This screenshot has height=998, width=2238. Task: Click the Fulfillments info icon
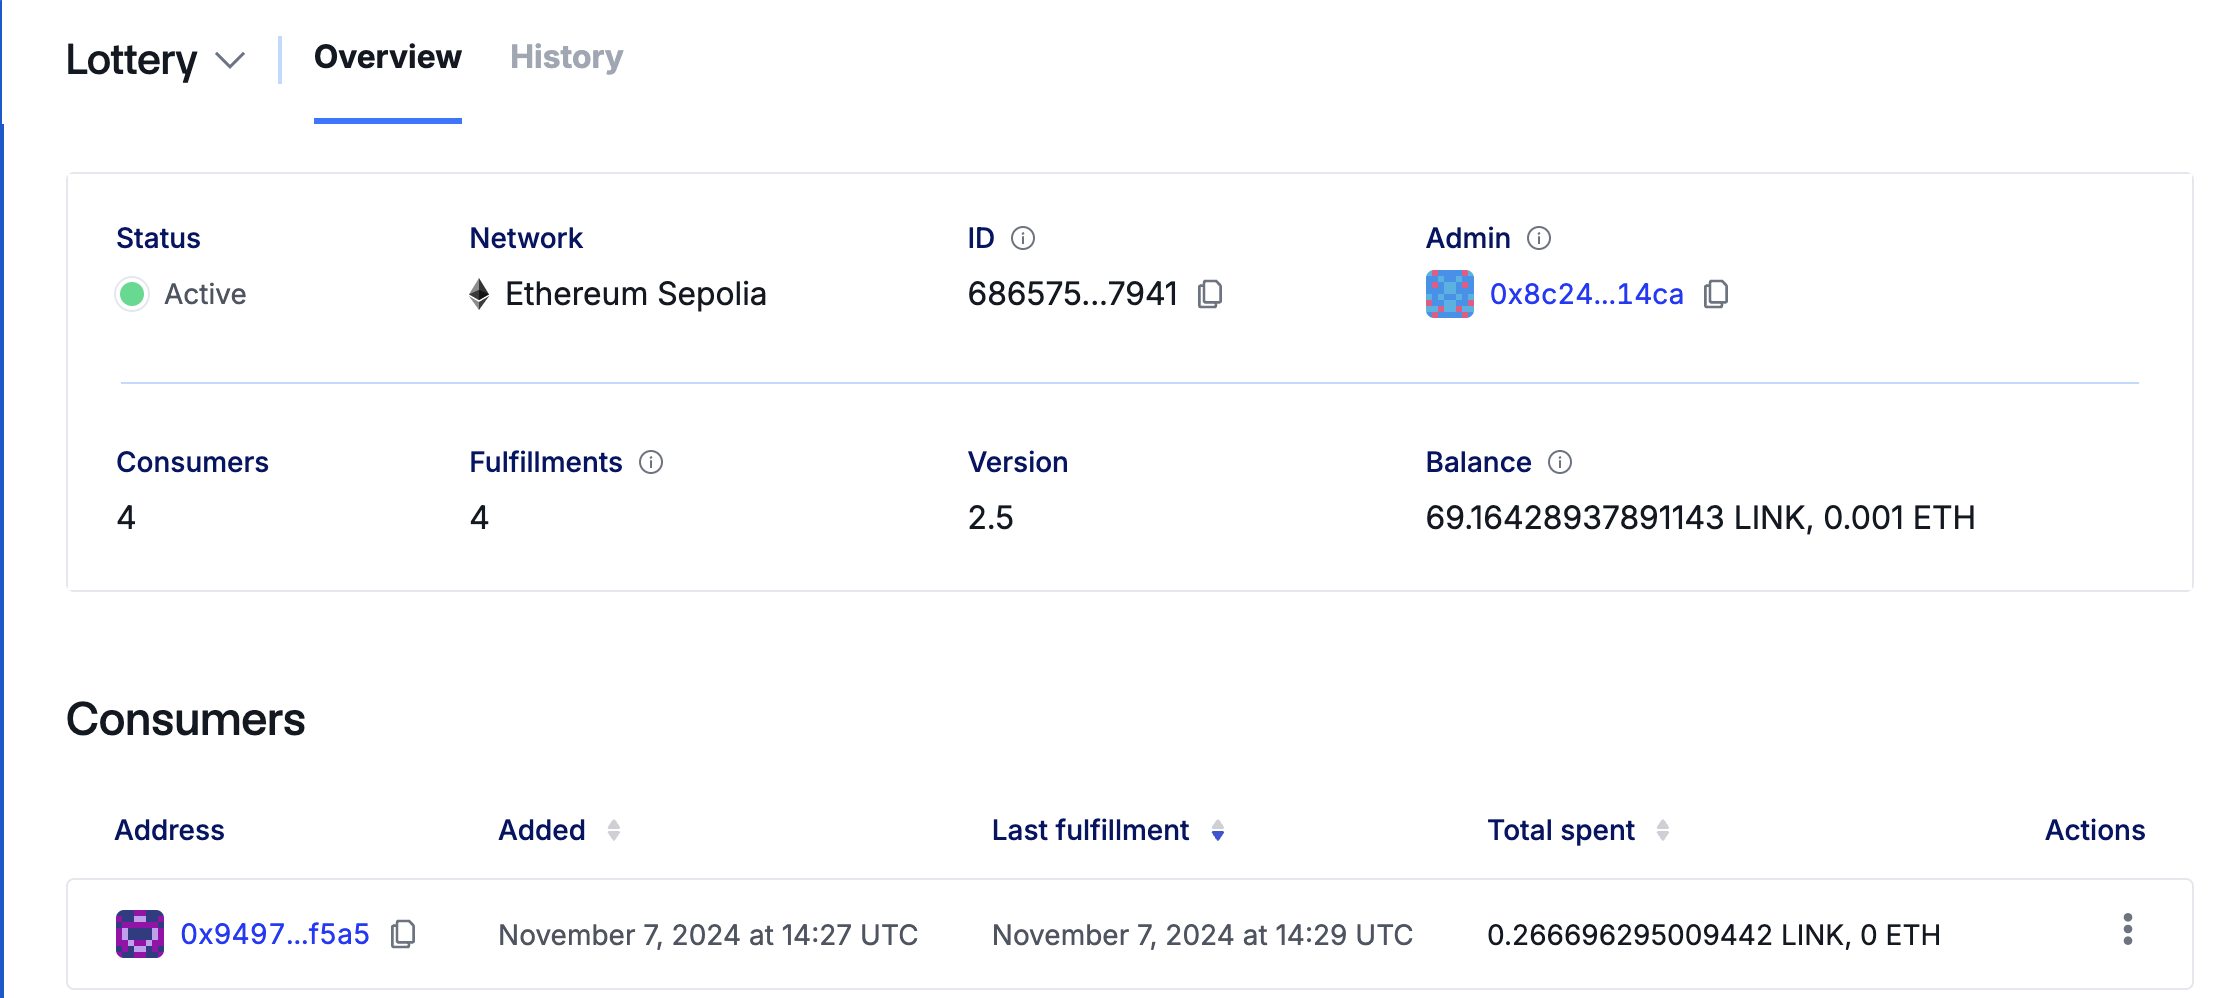[x=651, y=462]
